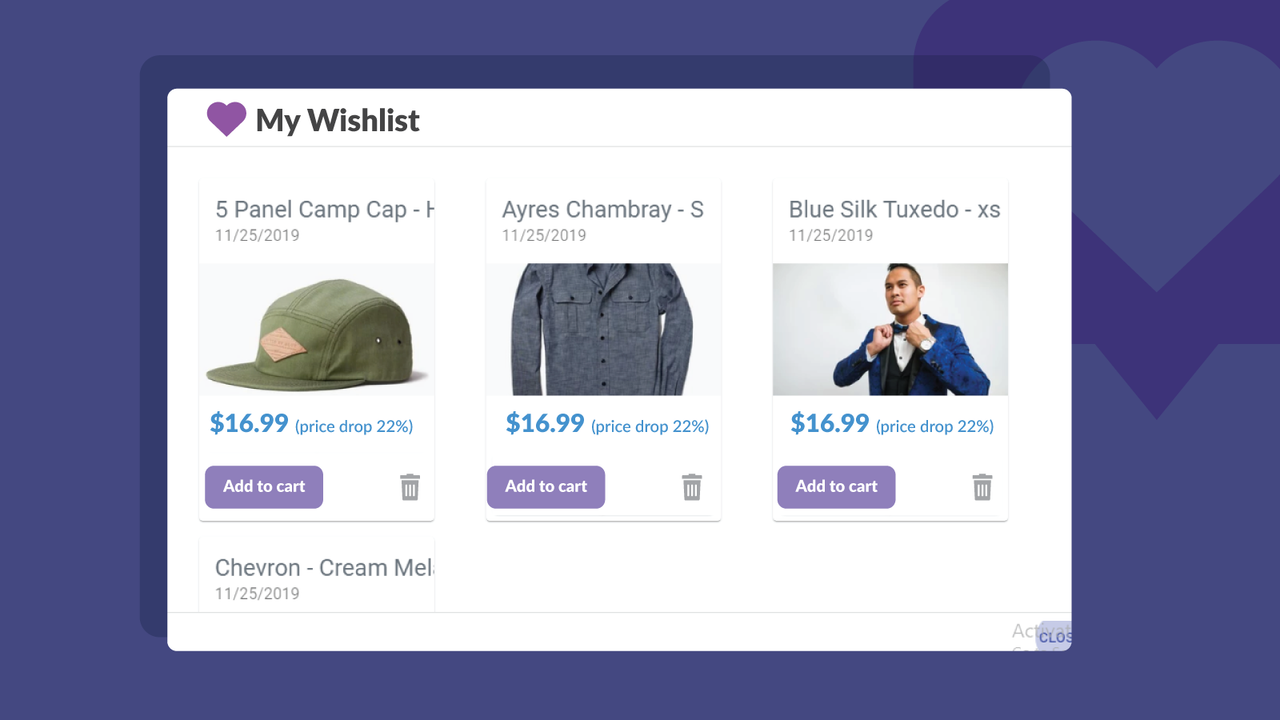The width and height of the screenshot is (1280, 720).
Task: Open the Ayres Chambray product title
Action: (603, 210)
